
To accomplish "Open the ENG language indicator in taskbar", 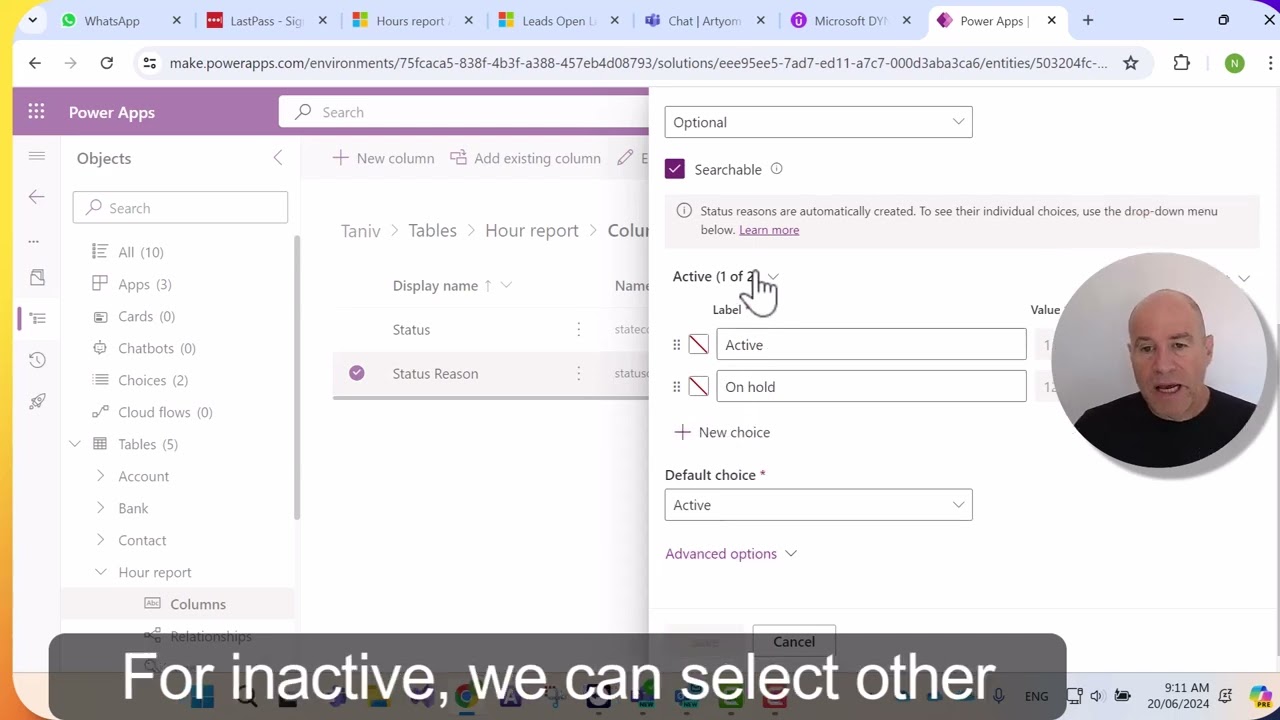I will 1036,696.
